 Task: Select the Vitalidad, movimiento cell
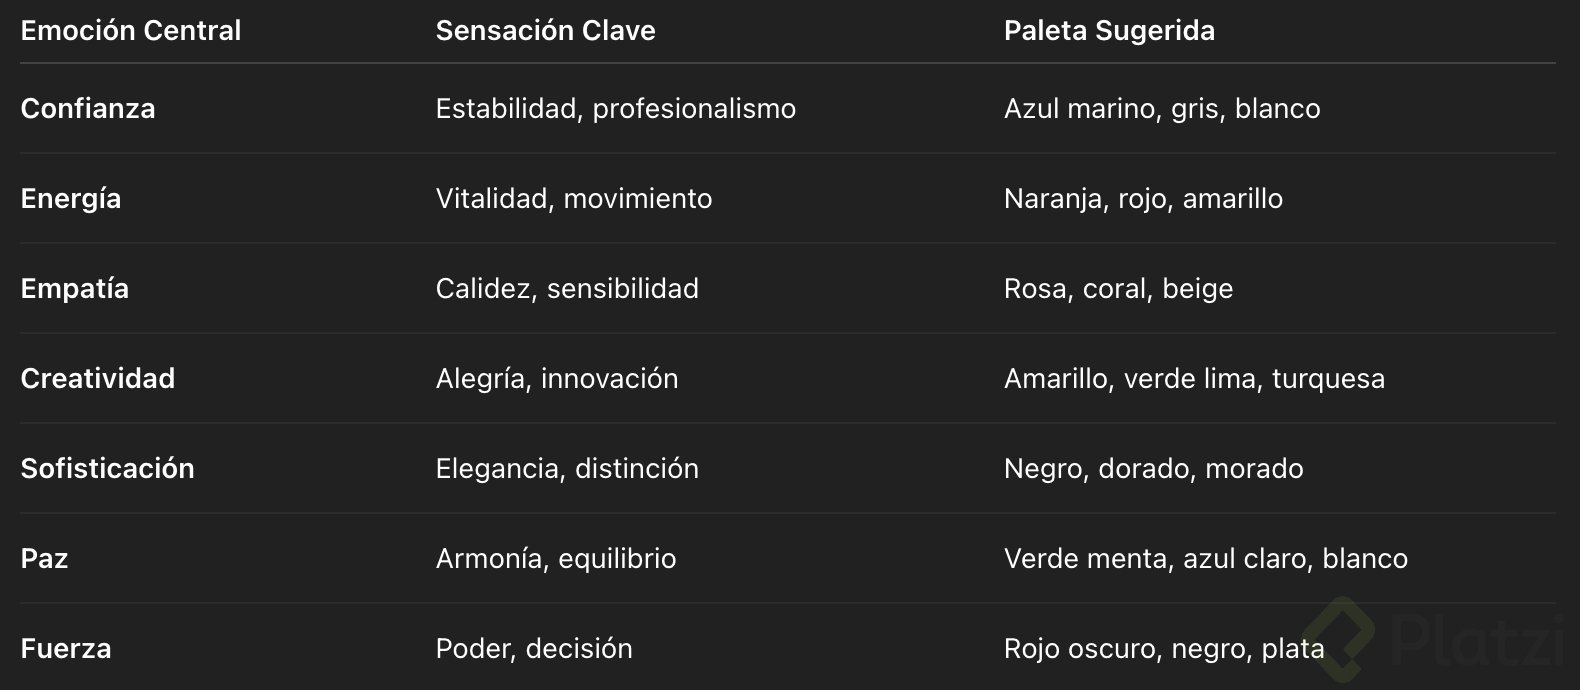click(x=574, y=199)
